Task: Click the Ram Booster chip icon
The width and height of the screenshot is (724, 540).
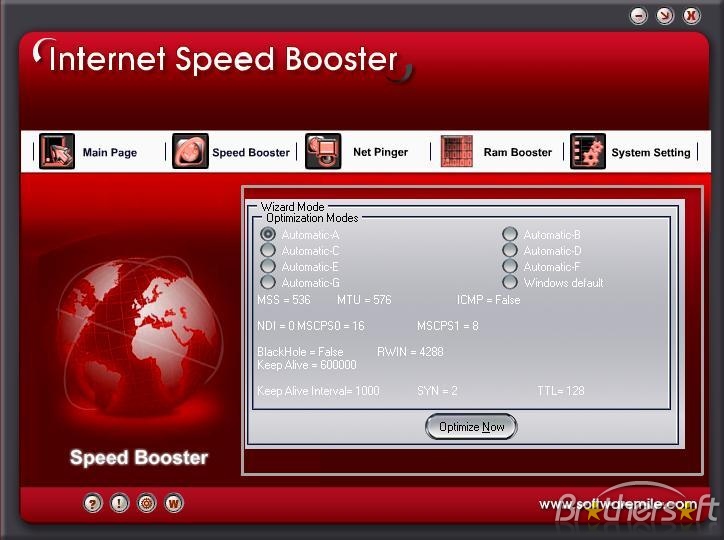Action: (457, 151)
